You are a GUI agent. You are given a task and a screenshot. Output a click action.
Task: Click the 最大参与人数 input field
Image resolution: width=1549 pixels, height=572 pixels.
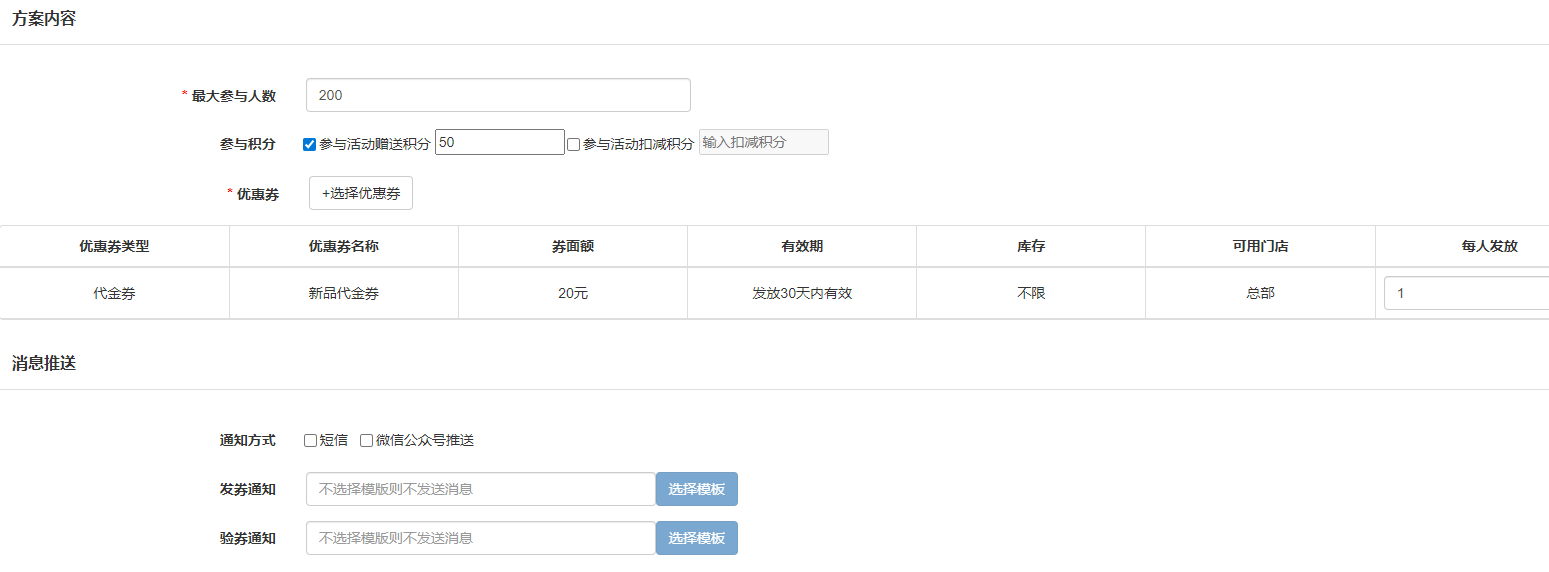click(498, 95)
